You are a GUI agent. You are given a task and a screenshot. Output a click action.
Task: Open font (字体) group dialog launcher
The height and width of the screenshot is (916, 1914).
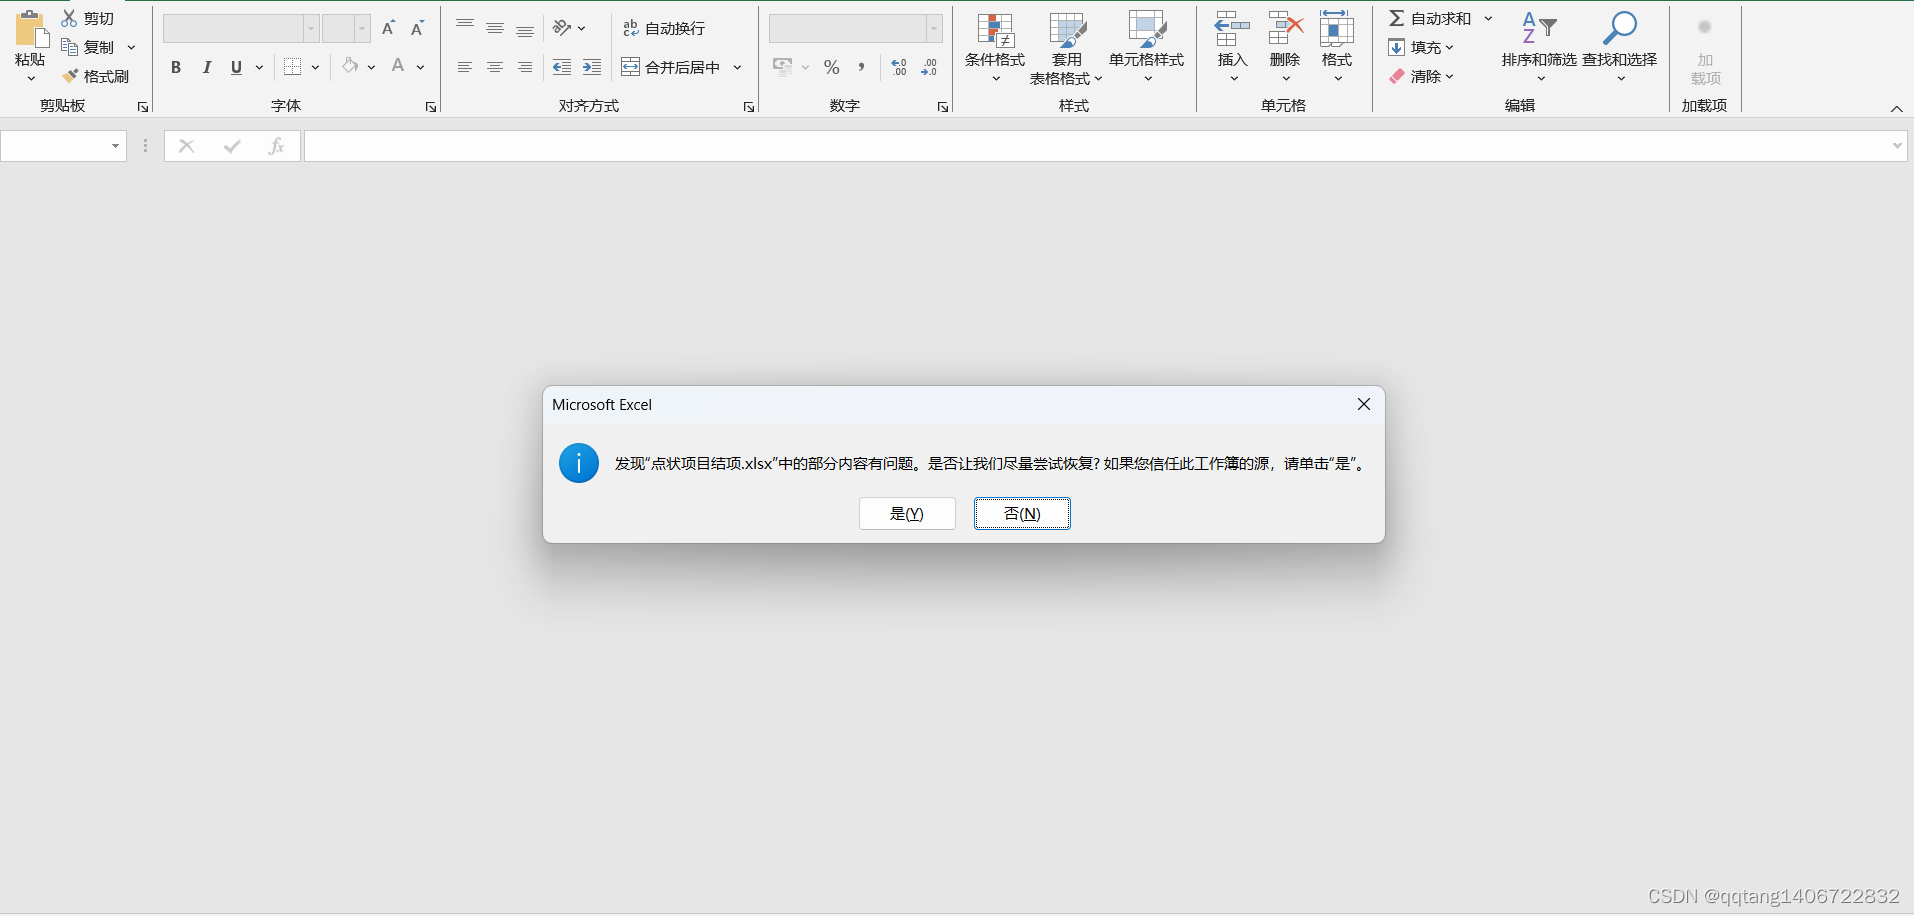click(x=431, y=107)
